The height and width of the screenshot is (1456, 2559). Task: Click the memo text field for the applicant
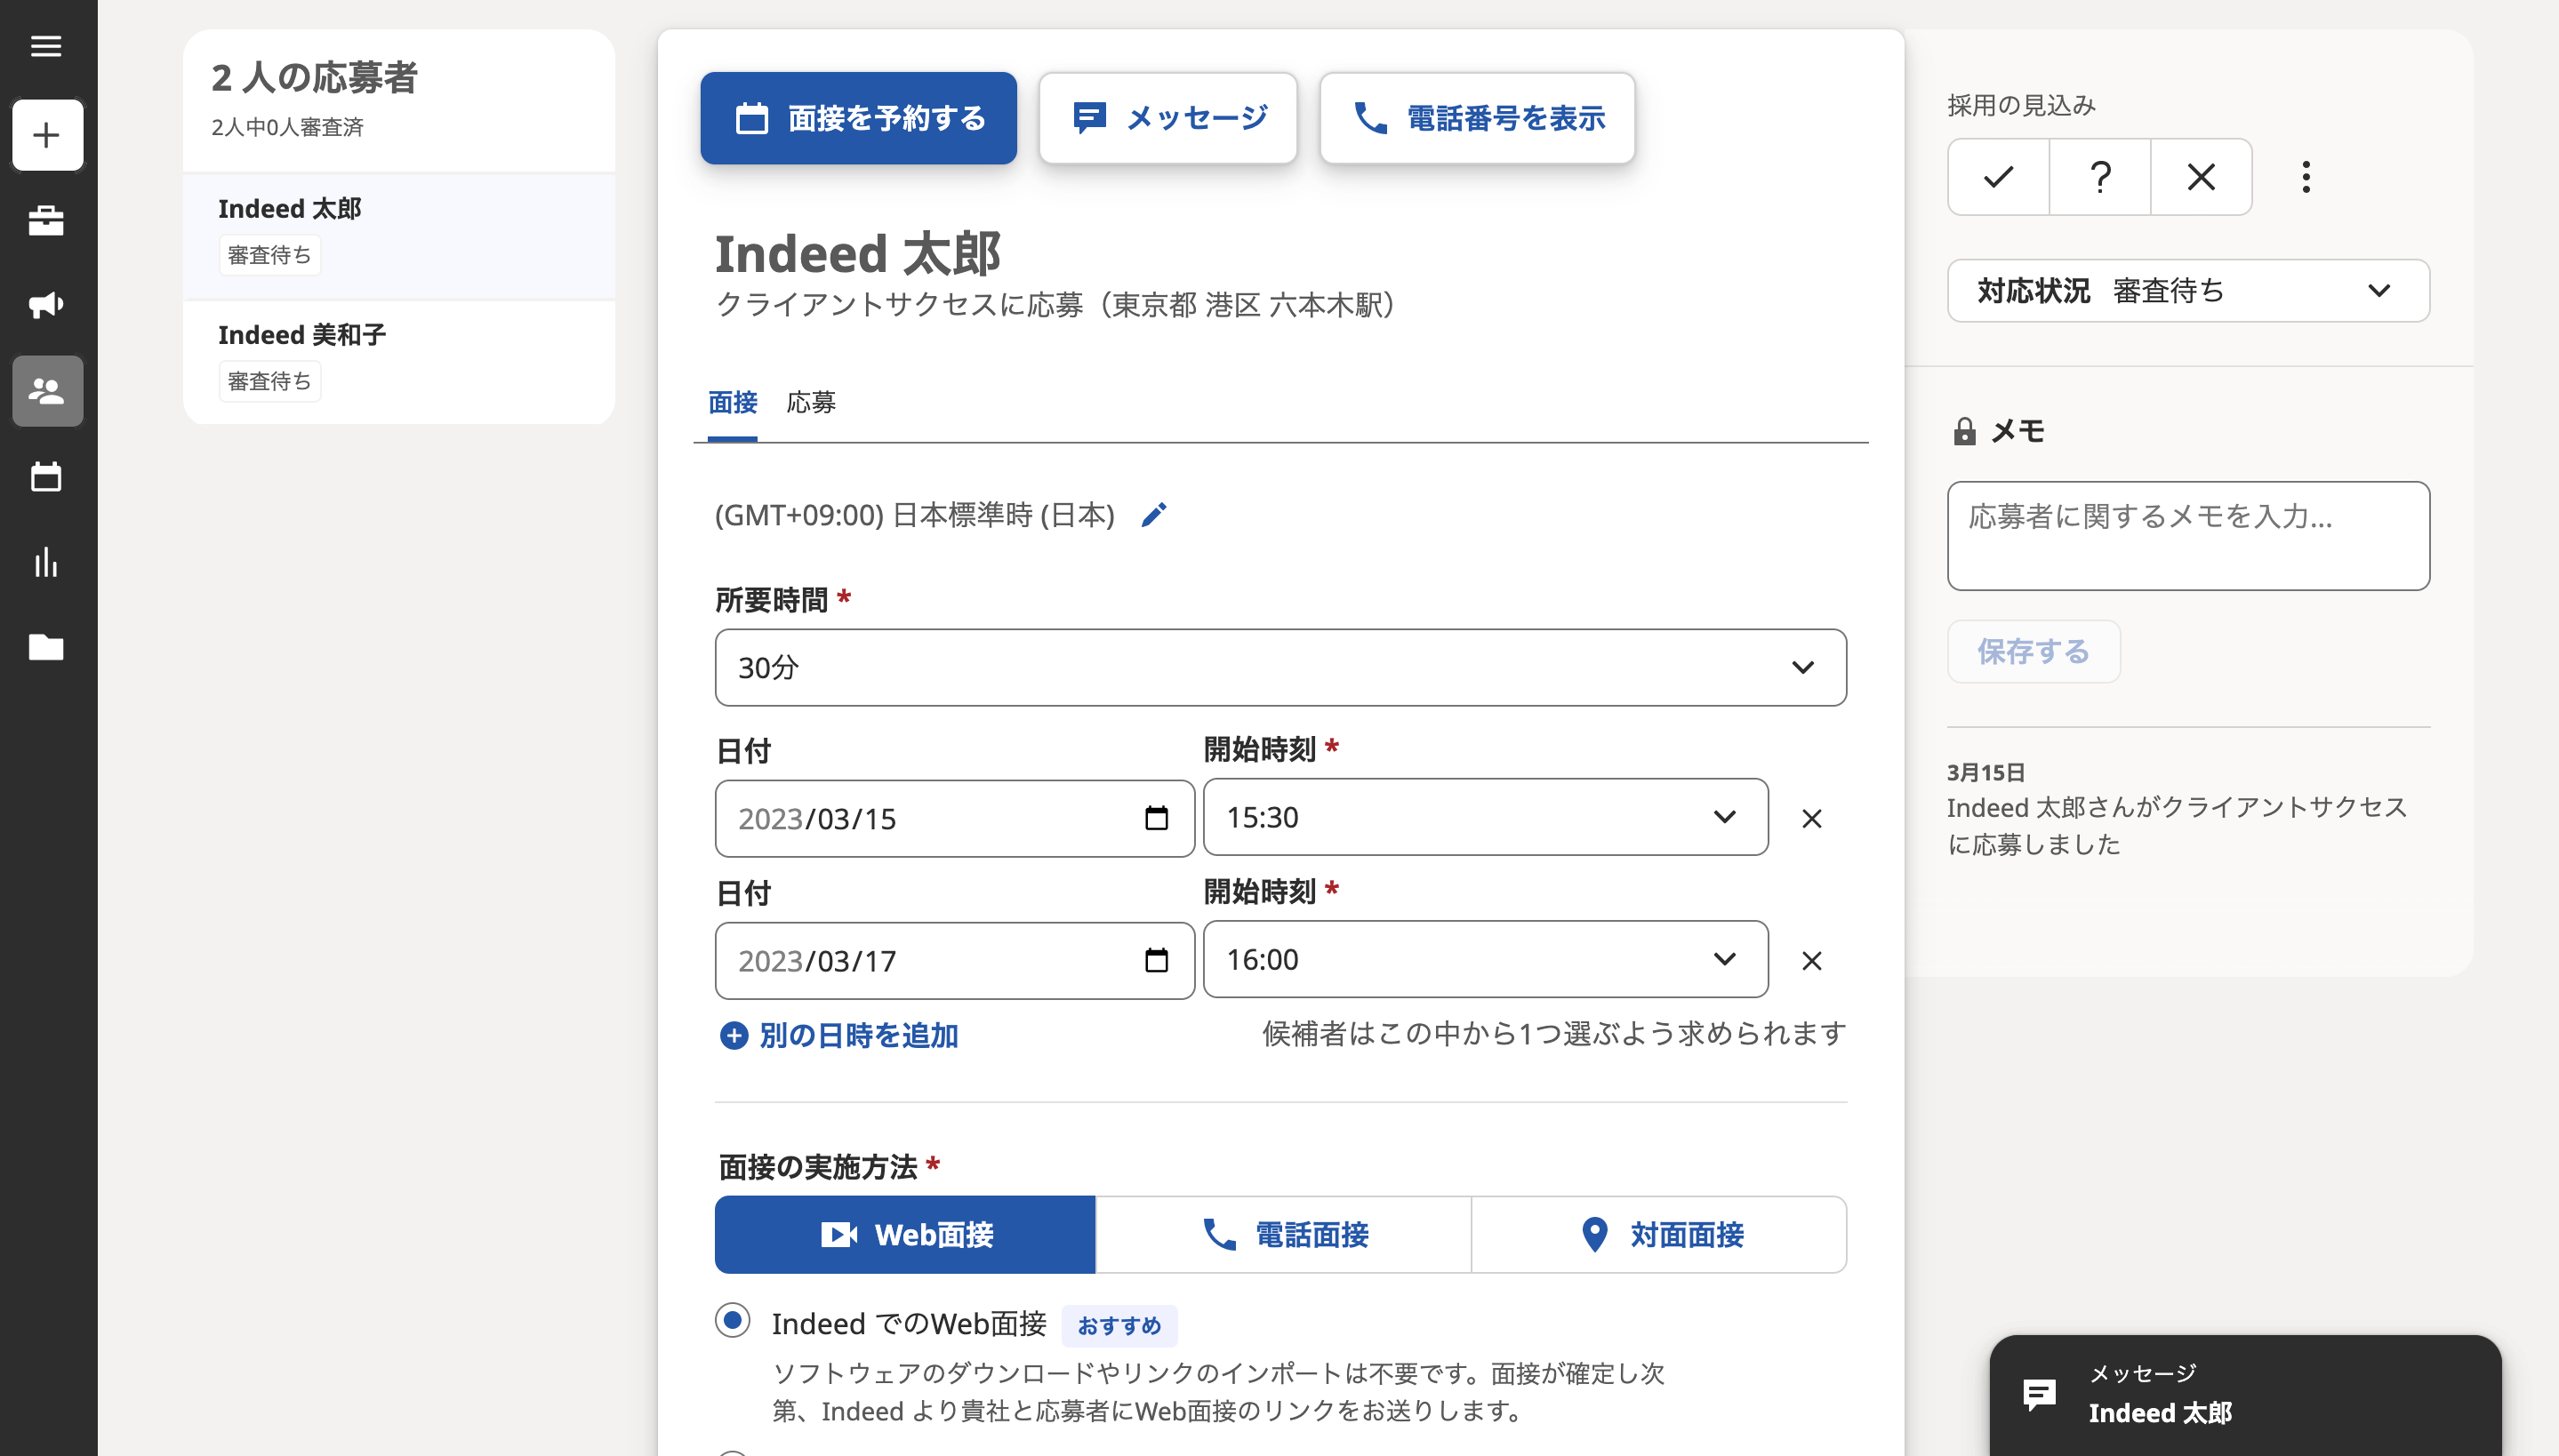pos(2188,536)
